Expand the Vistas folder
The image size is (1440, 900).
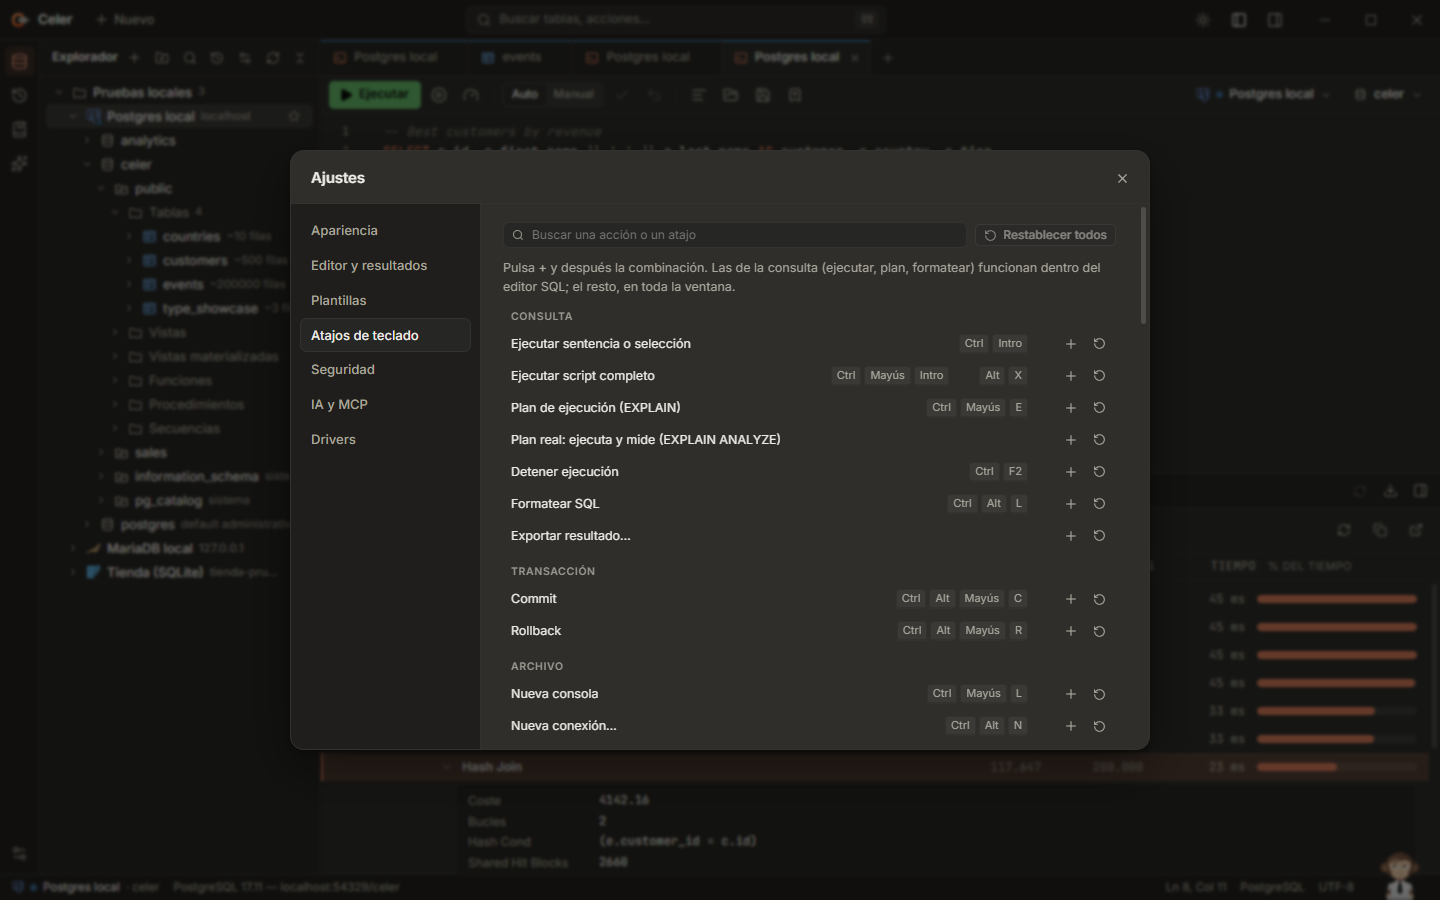tap(116, 333)
